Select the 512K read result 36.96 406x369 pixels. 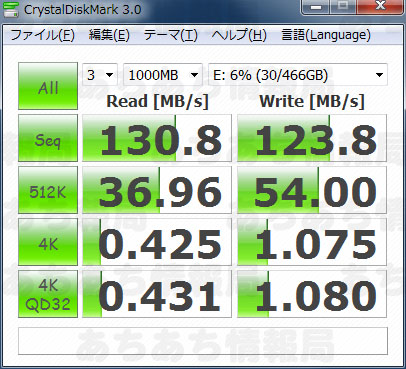tap(157, 190)
